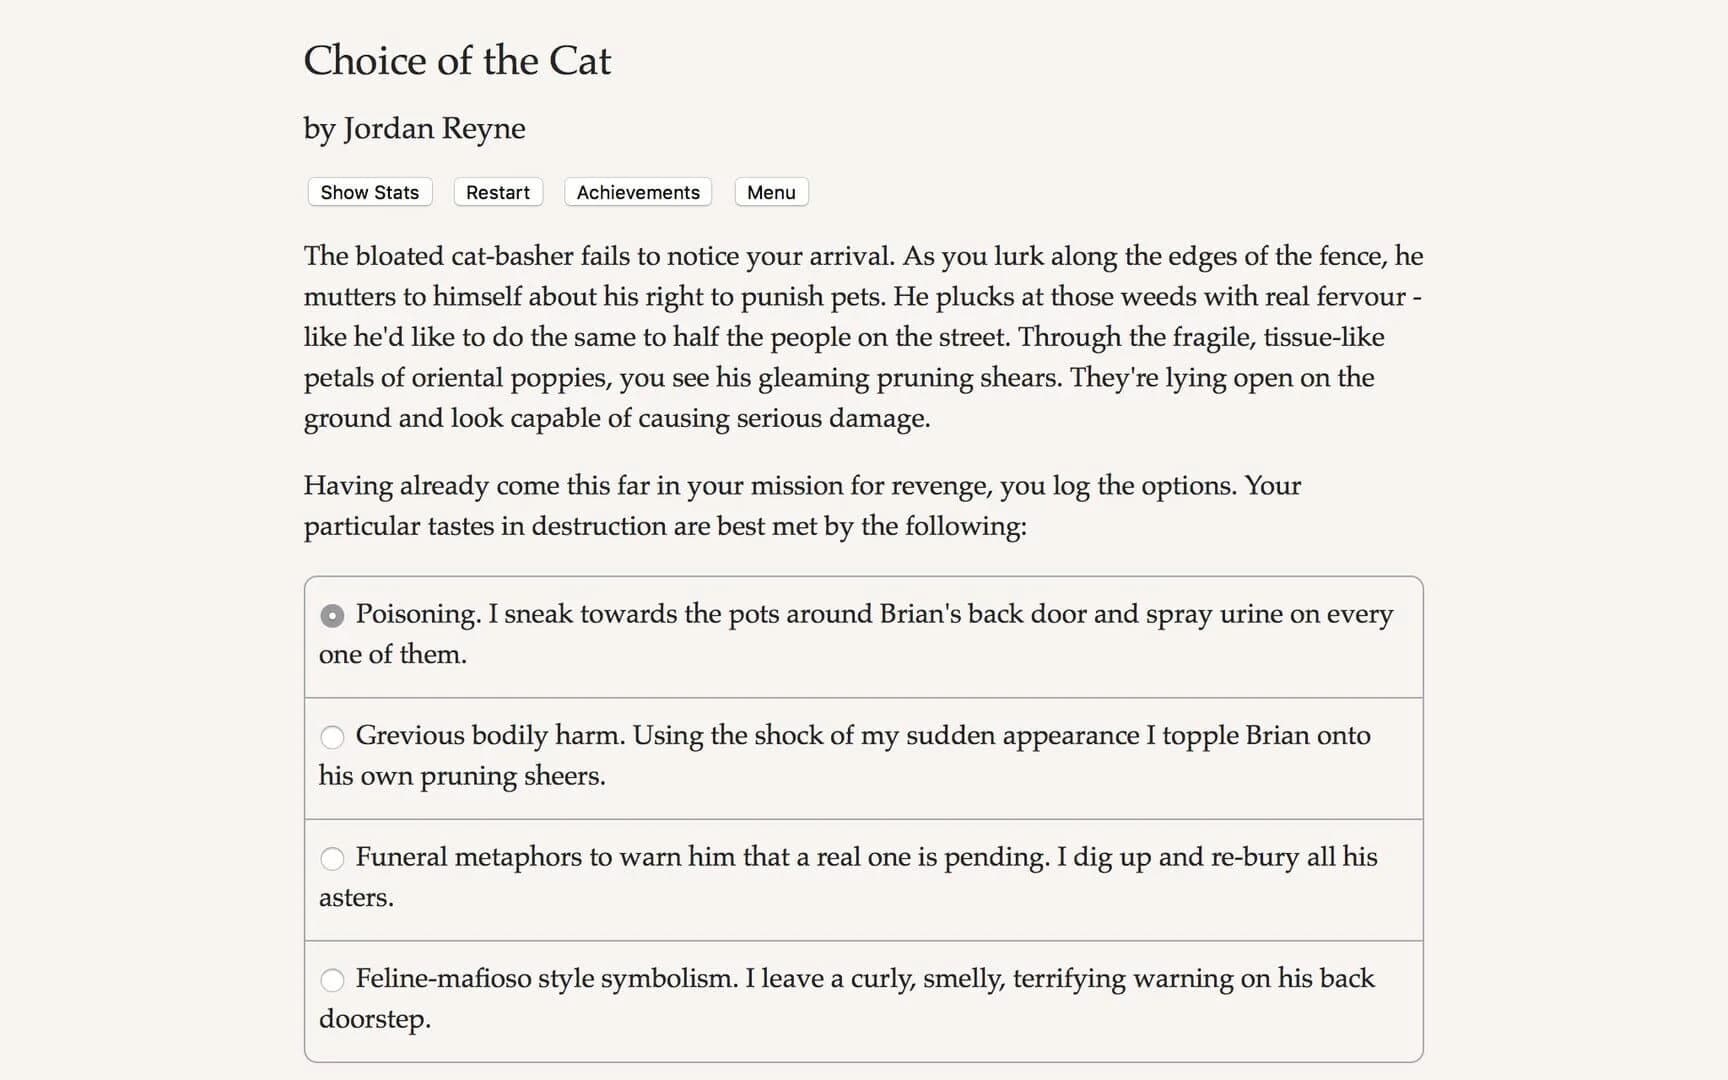Click the radio circle beside Poisoning
This screenshot has width=1728, height=1080.
click(x=333, y=616)
